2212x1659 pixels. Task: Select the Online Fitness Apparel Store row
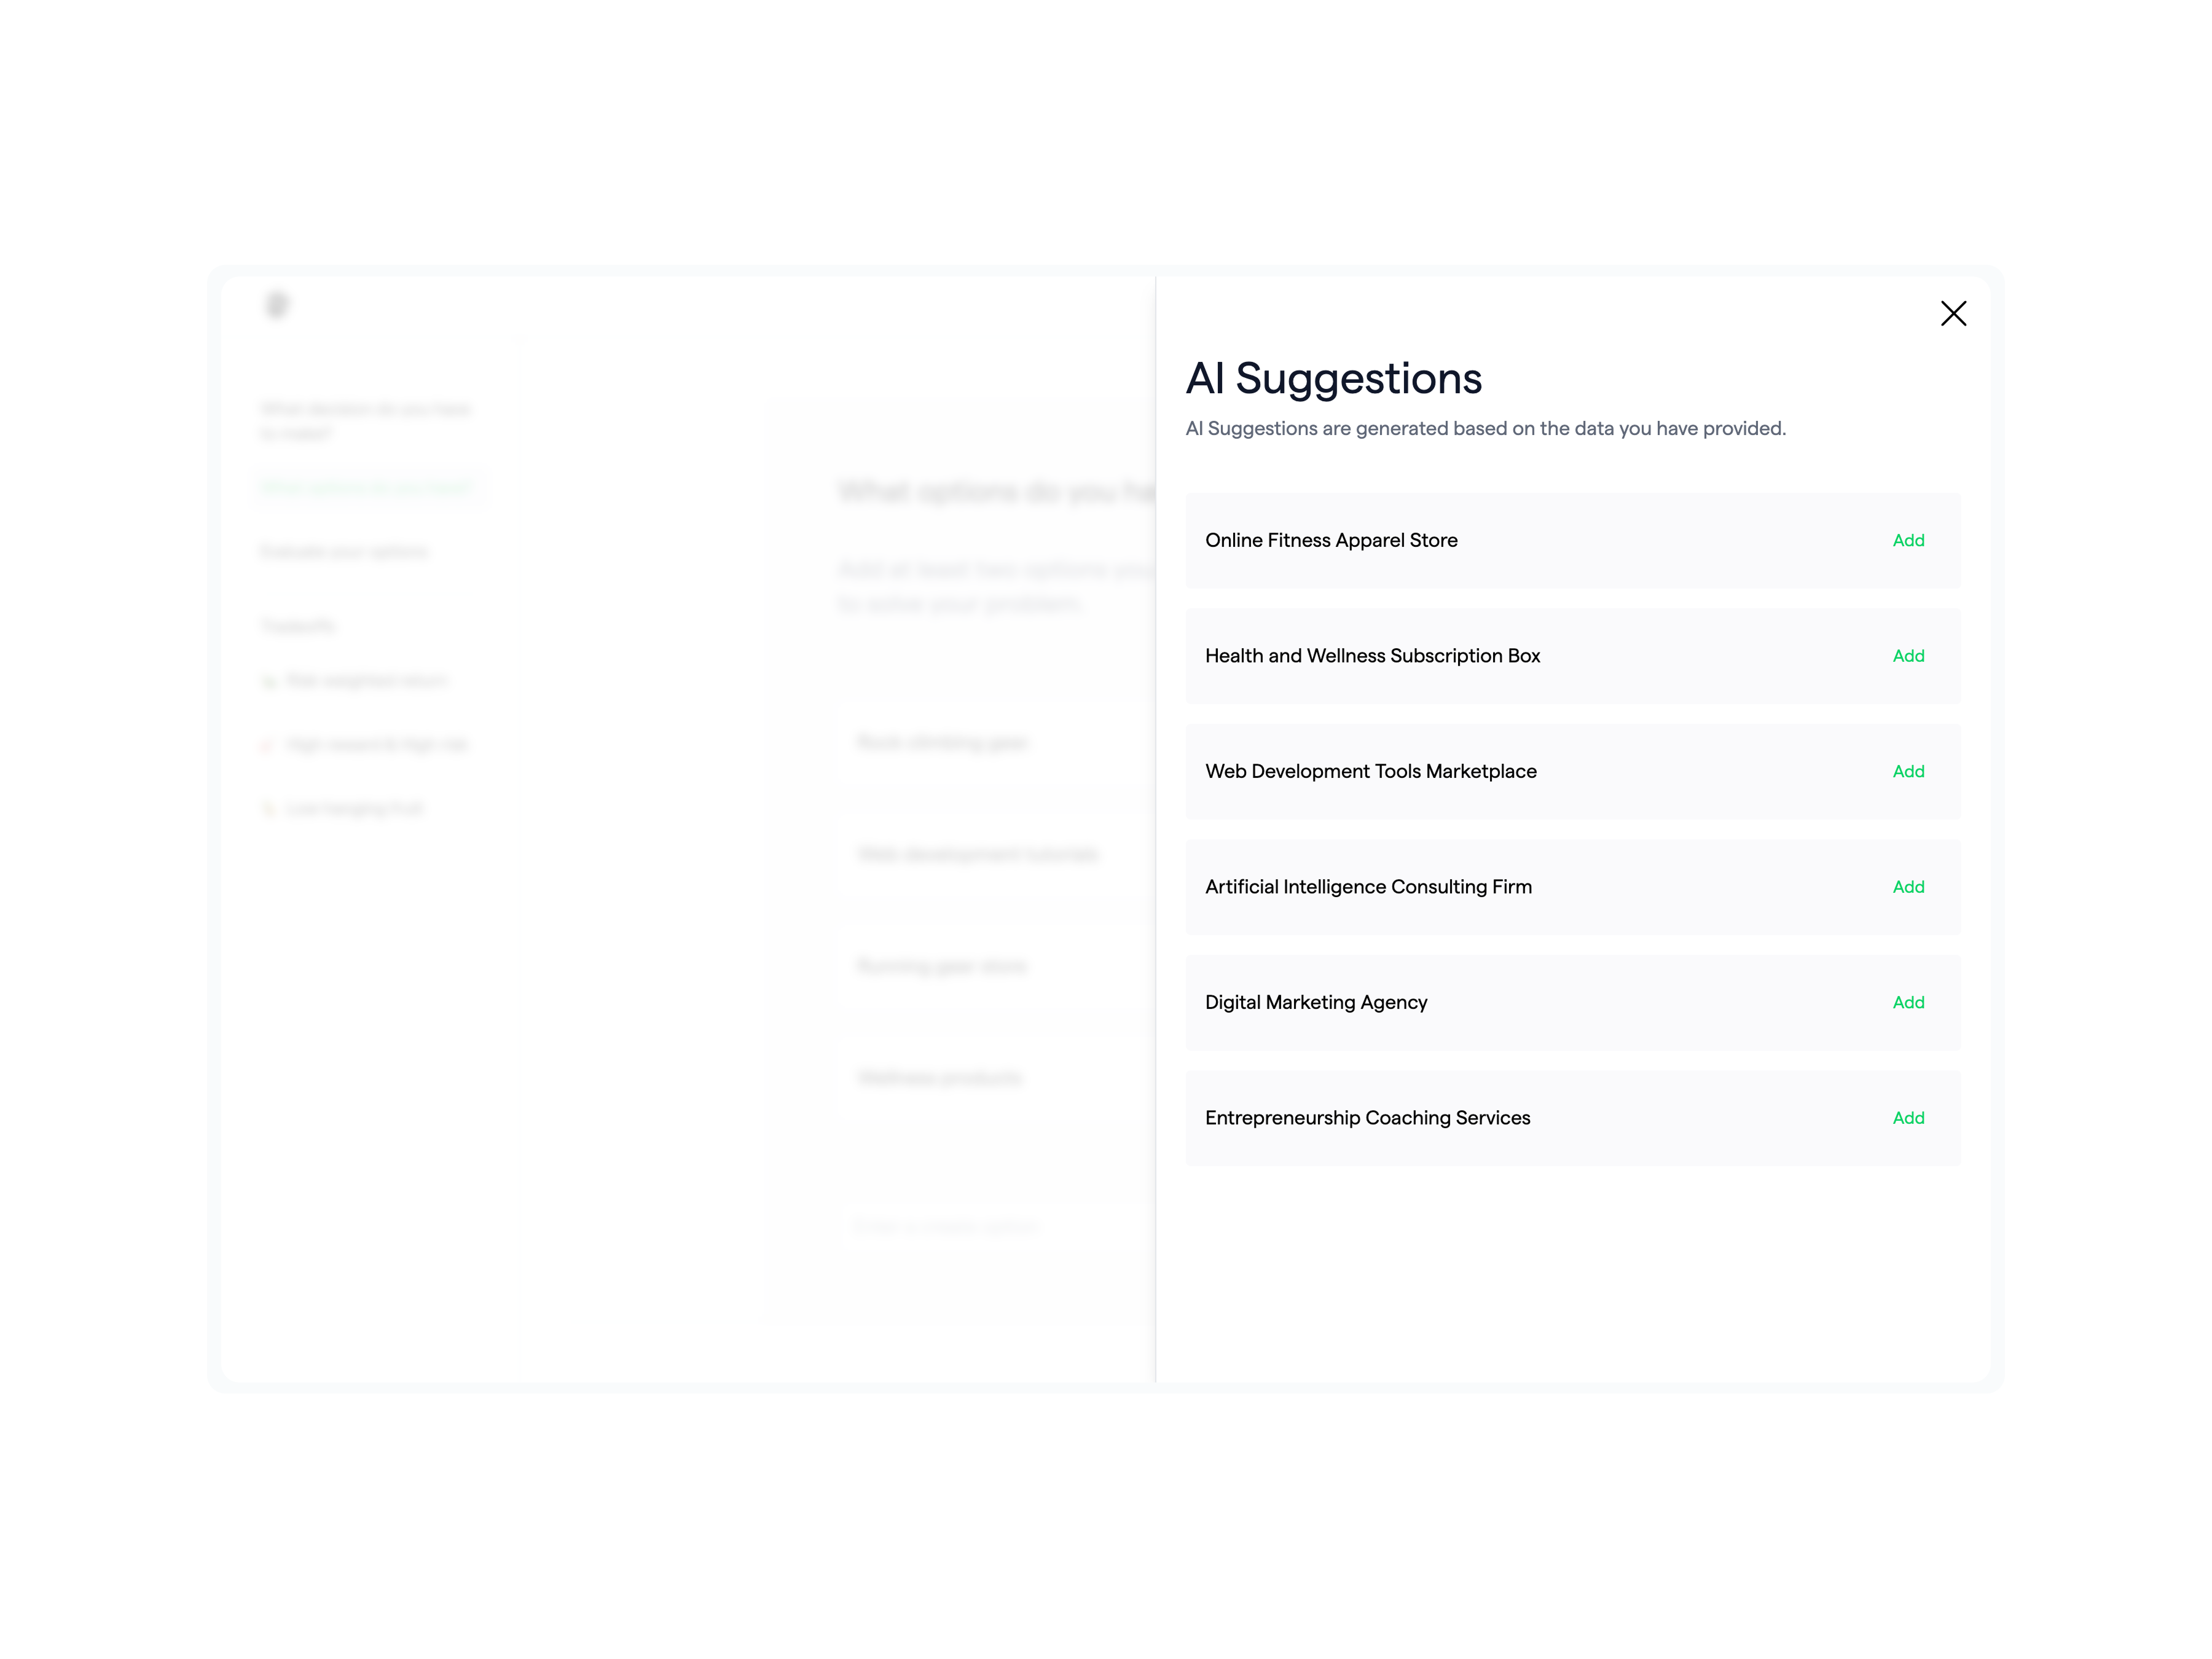pyautogui.click(x=1572, y=540)
